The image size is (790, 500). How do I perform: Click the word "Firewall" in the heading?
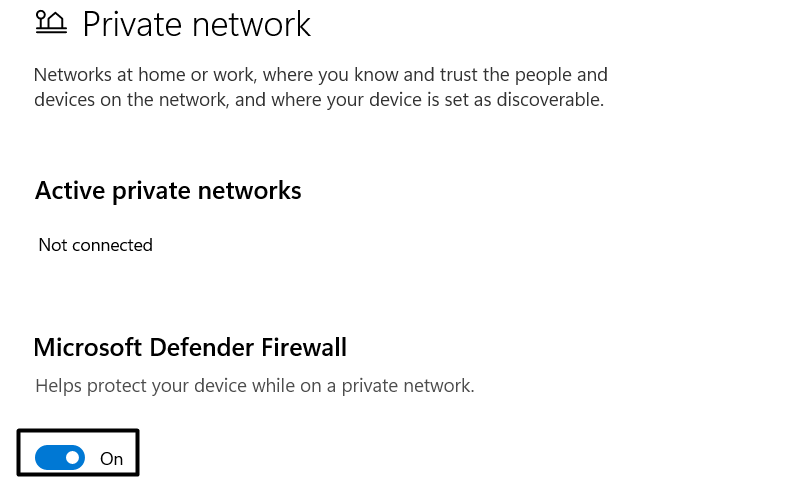(299, 347)
